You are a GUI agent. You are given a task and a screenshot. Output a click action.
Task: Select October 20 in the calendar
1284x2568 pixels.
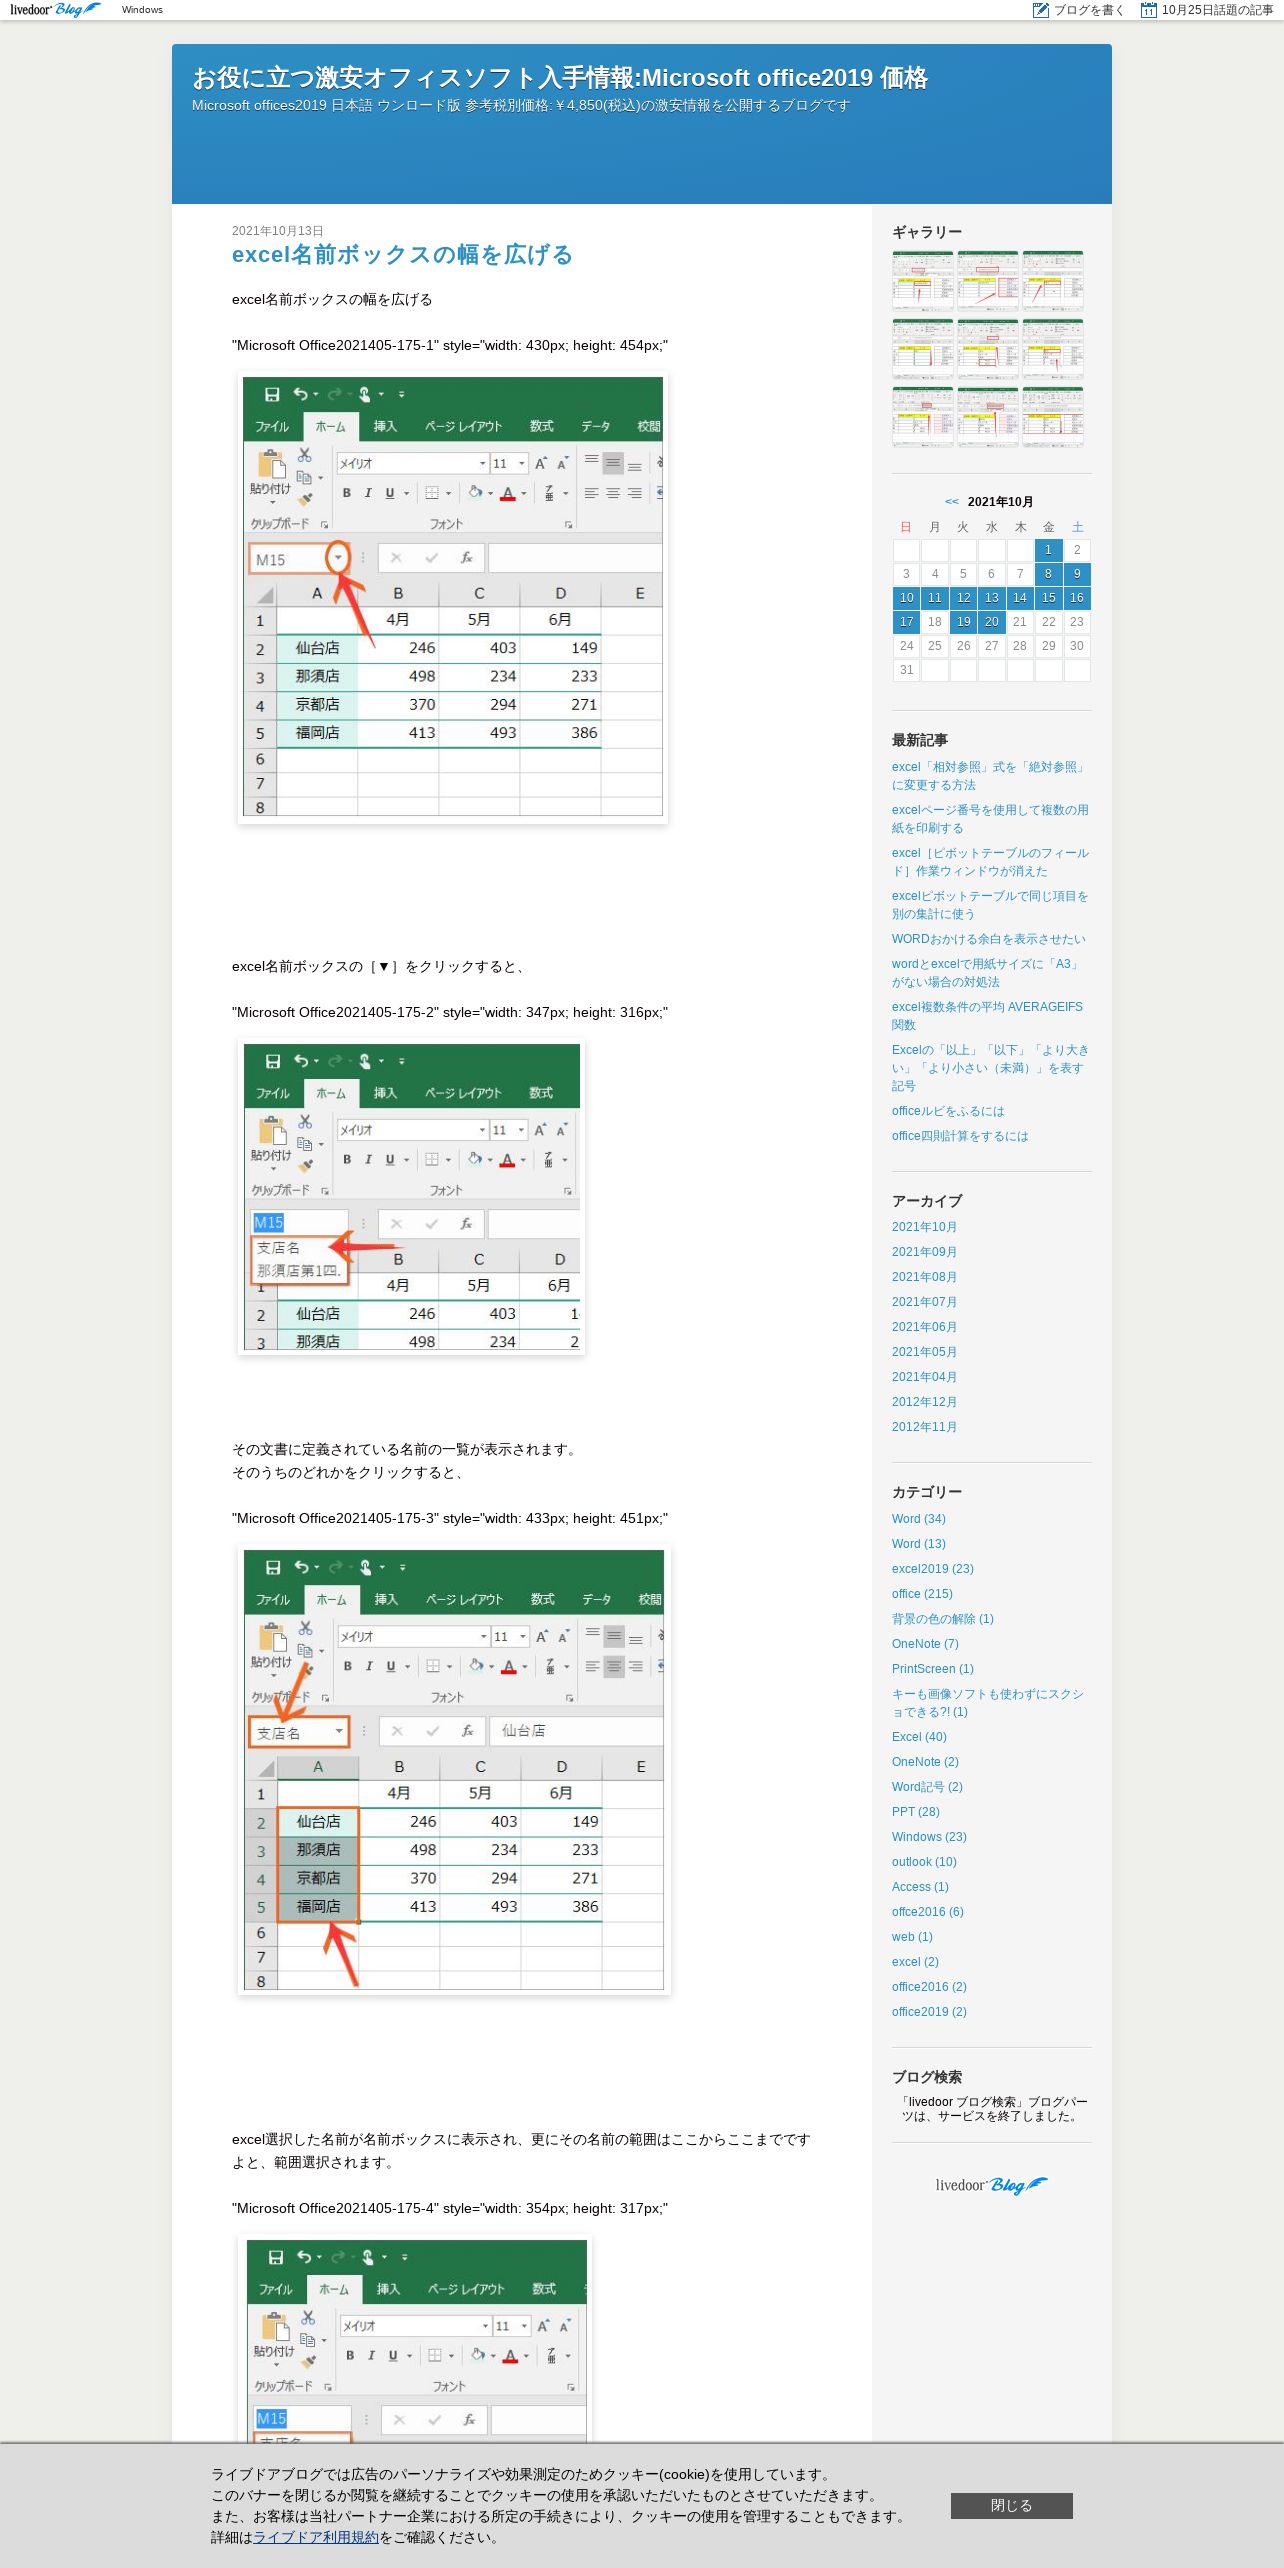point(991,622)
